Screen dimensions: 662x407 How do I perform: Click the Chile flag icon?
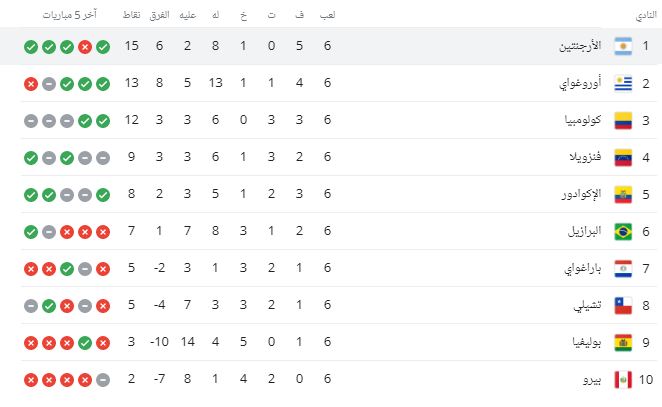click(623, 306)
